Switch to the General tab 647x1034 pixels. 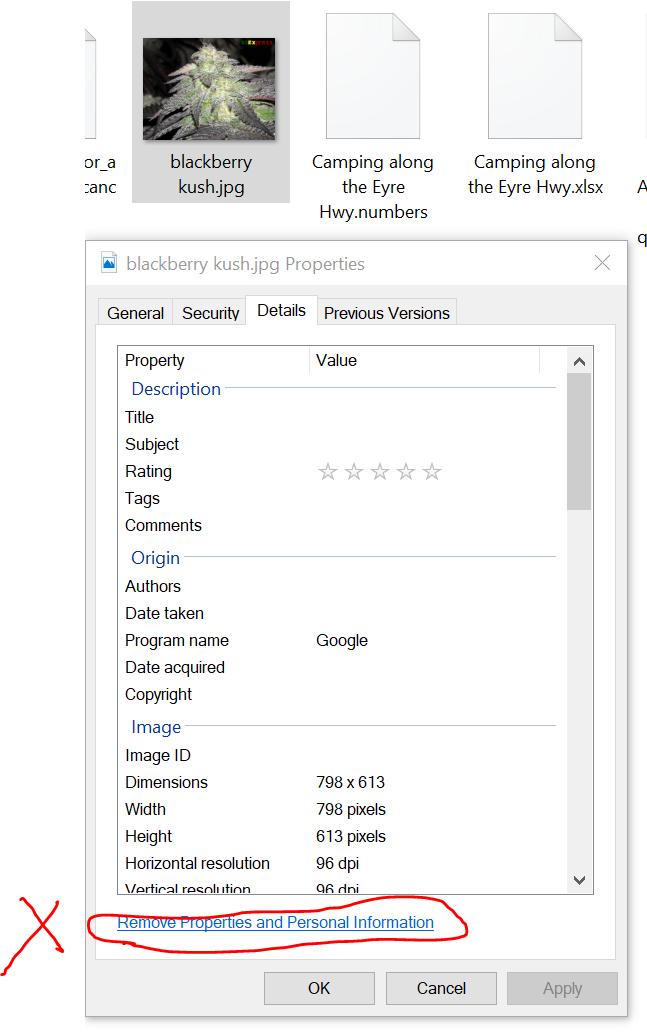pos(135,313)
